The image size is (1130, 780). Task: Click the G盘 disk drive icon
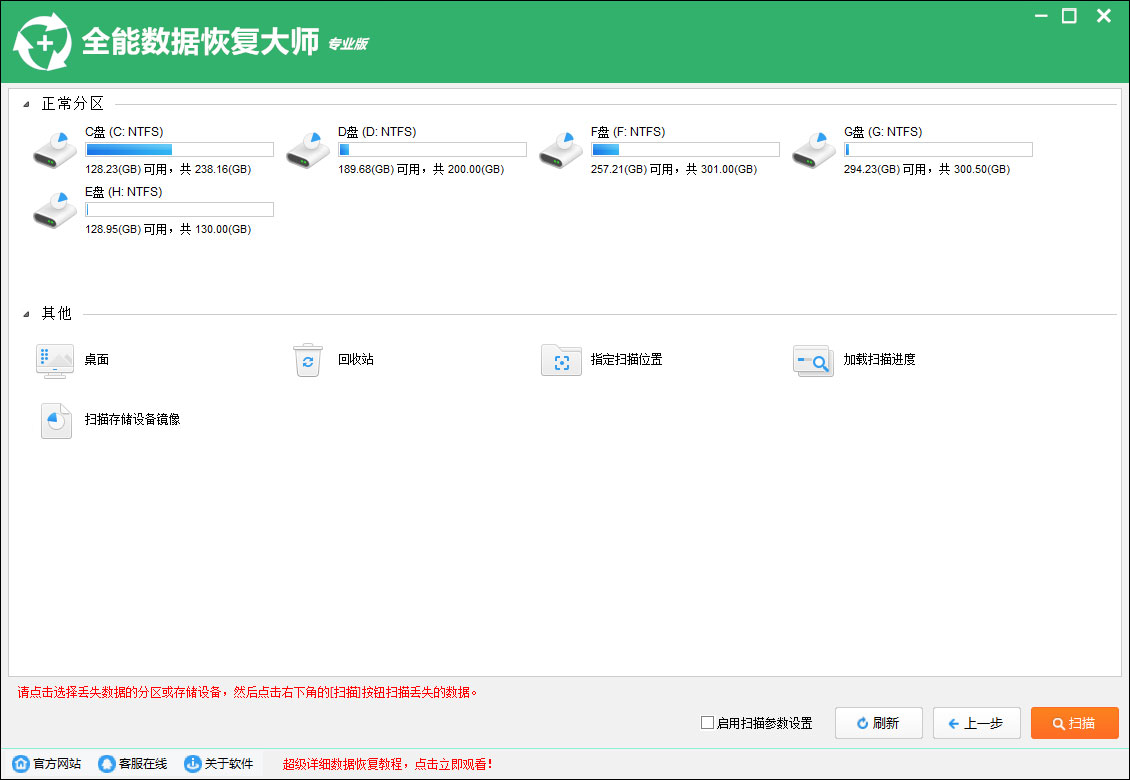[813, 149]
